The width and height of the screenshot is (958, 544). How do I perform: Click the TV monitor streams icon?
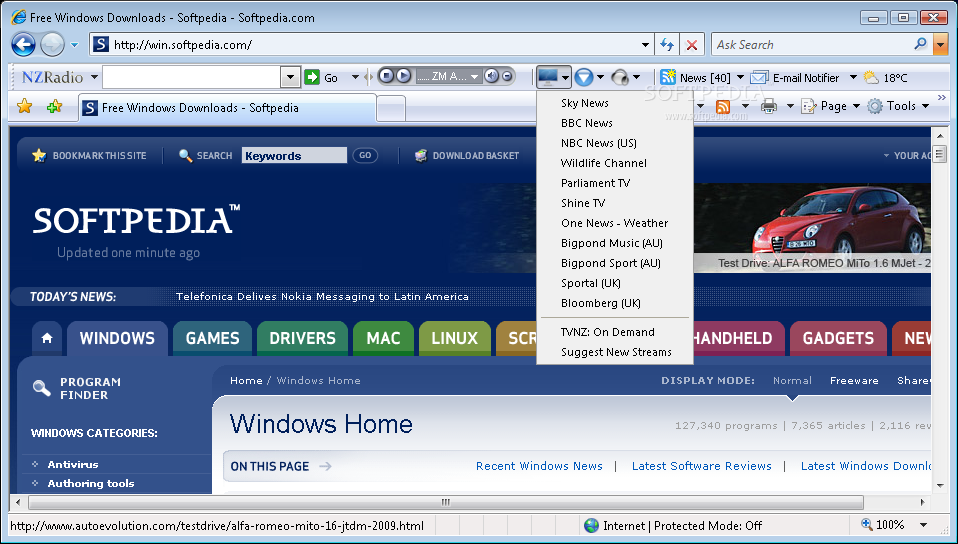click(x=548, y=77)
